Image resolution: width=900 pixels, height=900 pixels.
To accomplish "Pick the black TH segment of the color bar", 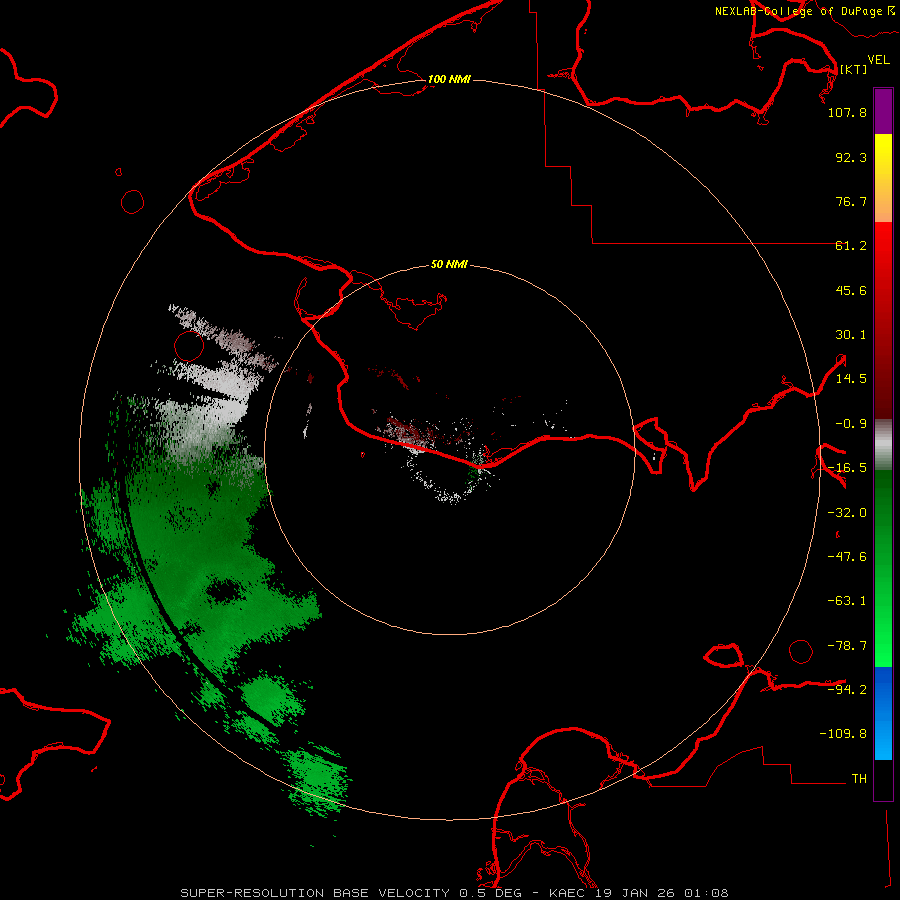I will [x=883, y=779].
